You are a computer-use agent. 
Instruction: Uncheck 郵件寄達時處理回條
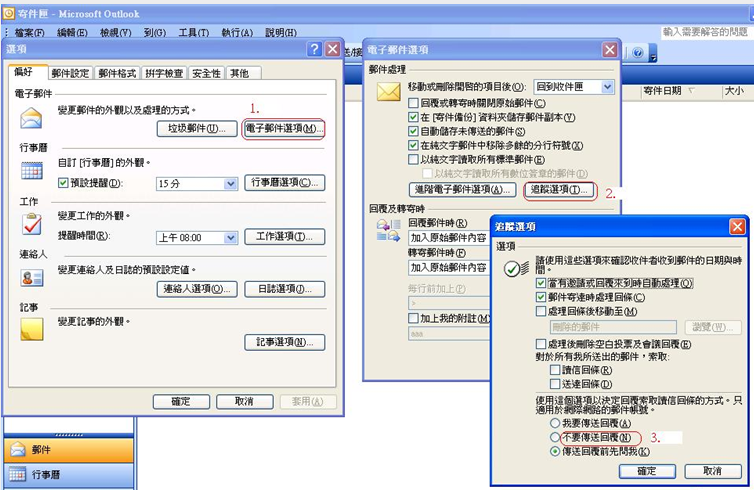(541, 297)
